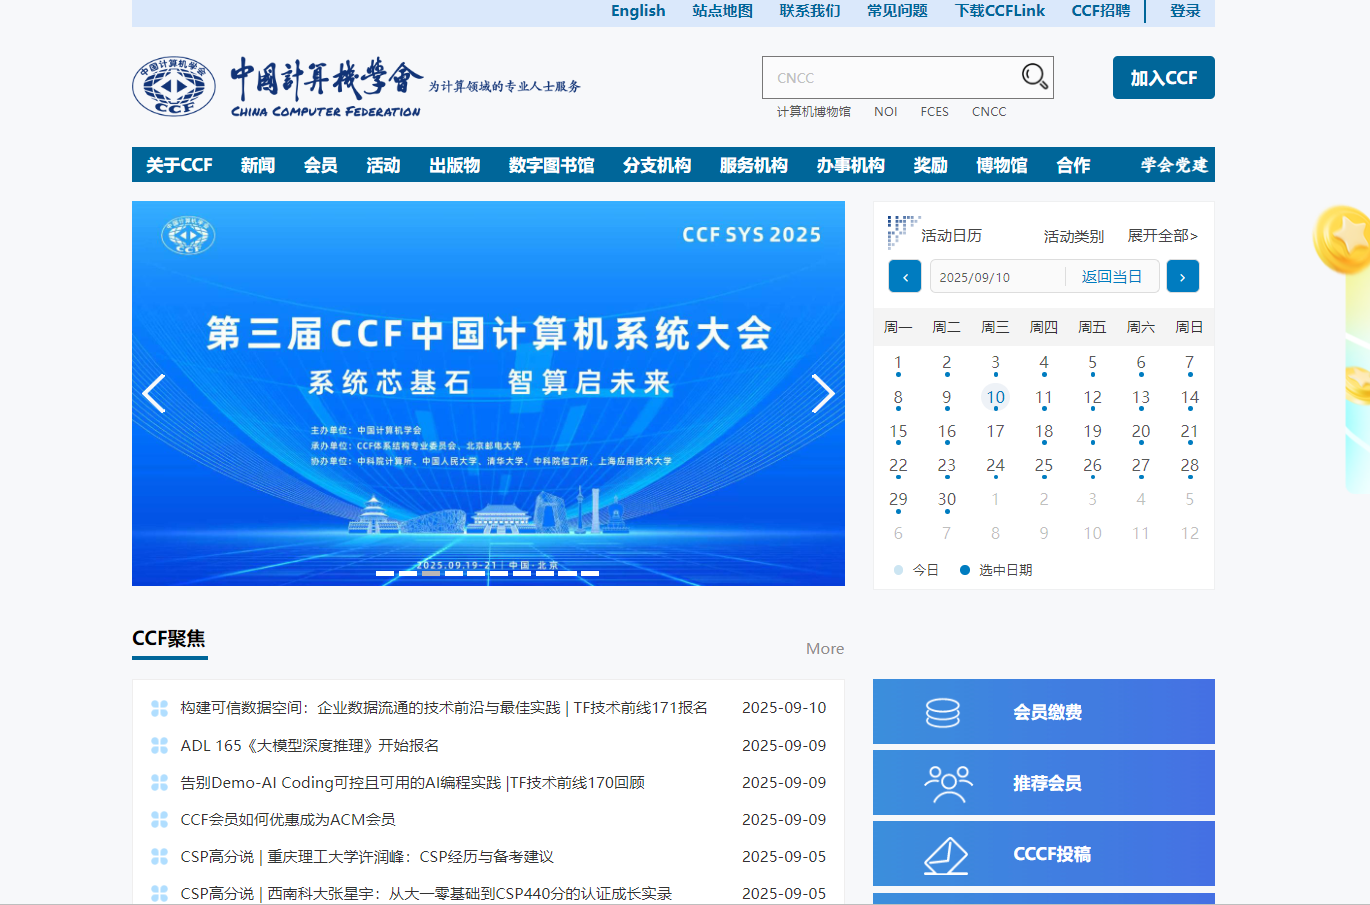Select the last carousel indicator dash

[590, 573]
